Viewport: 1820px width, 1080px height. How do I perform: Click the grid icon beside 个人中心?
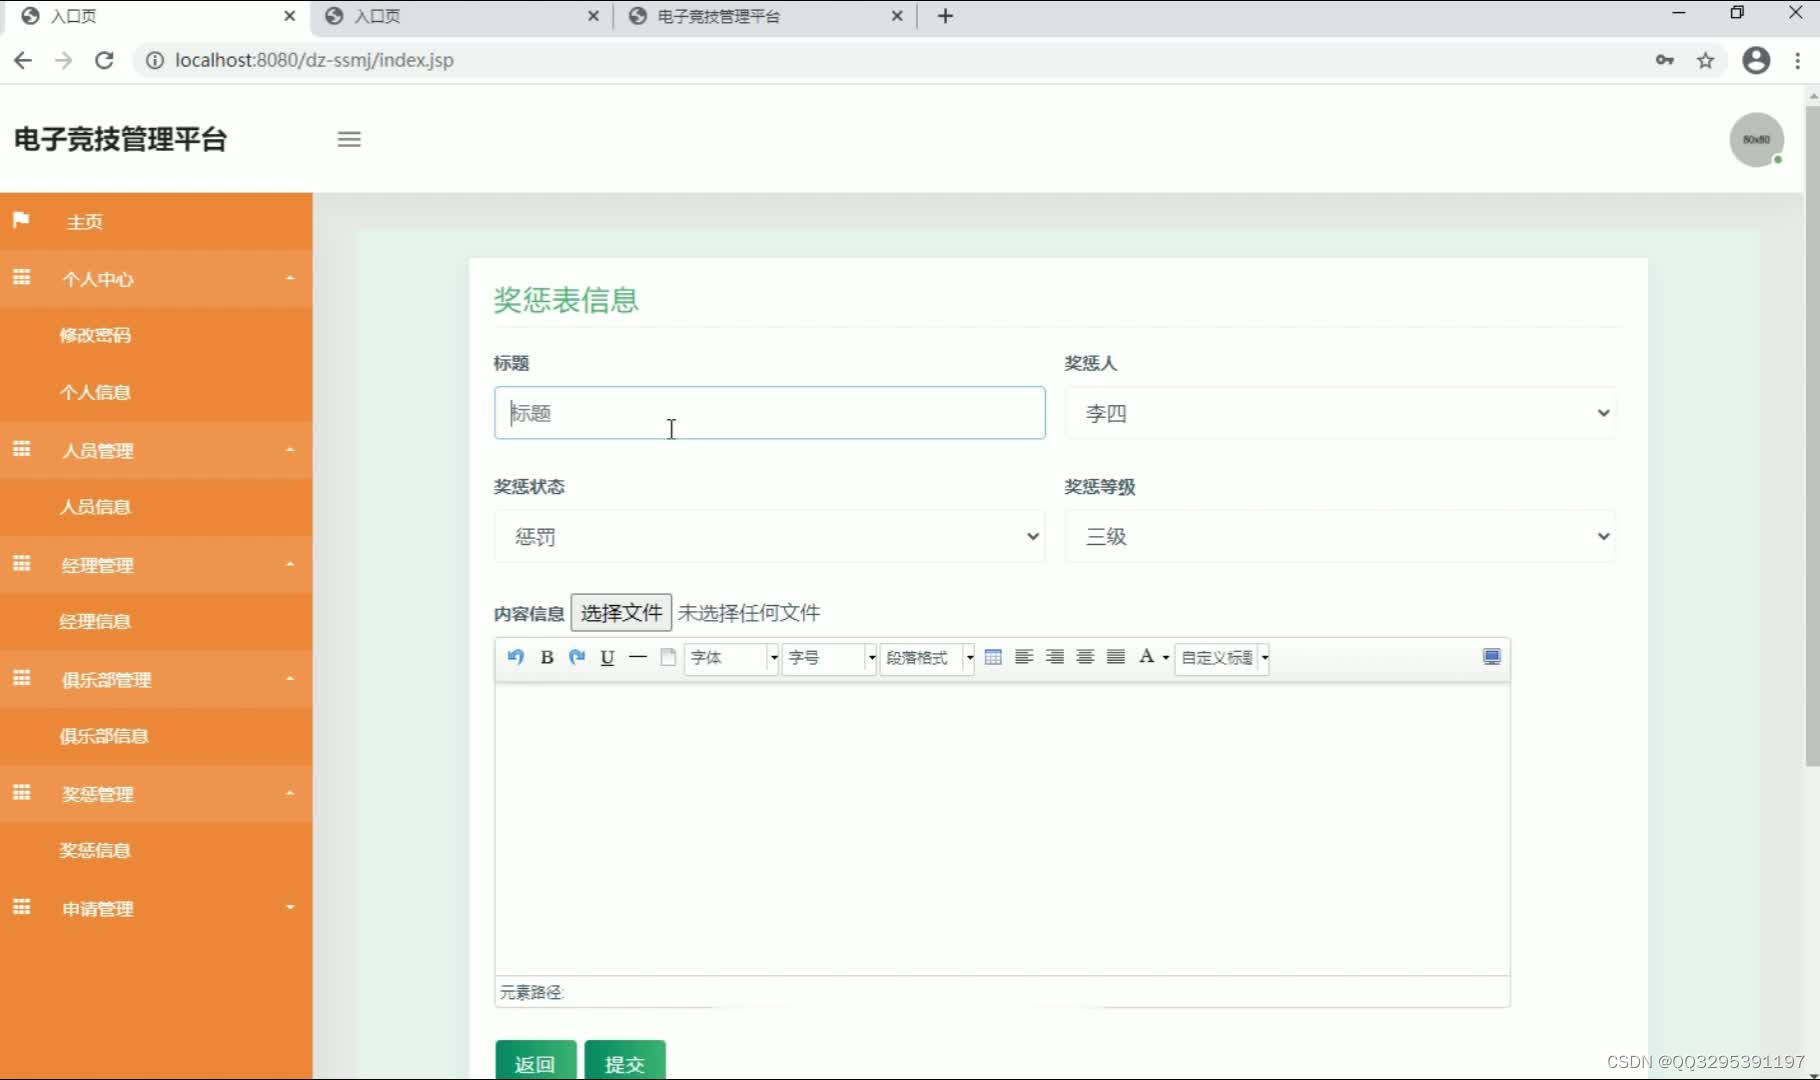[x=21, y=277]
